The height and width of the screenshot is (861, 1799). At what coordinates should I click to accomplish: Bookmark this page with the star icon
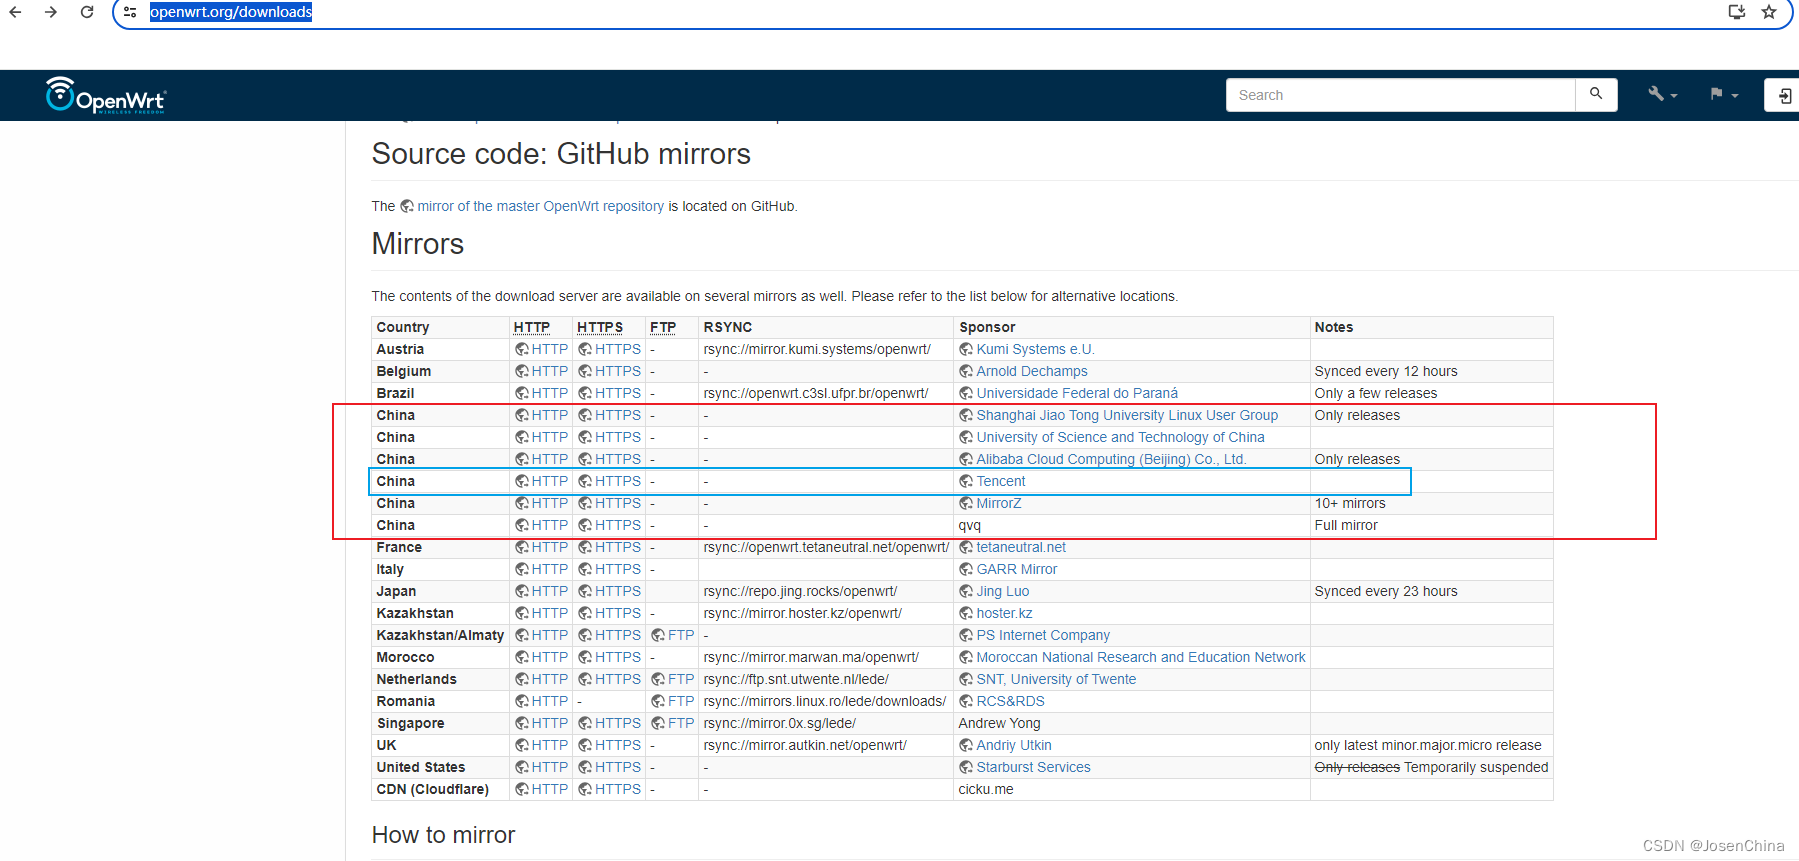(x=1769, y=12)
